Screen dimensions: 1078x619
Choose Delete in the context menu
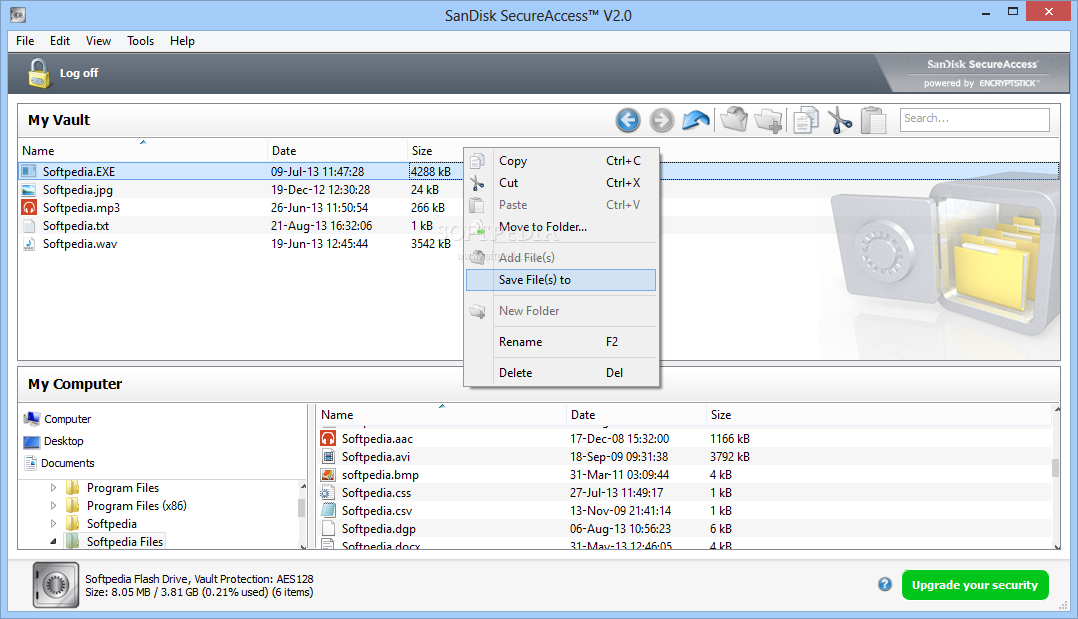pyautogui.click(x=561, y=373)
